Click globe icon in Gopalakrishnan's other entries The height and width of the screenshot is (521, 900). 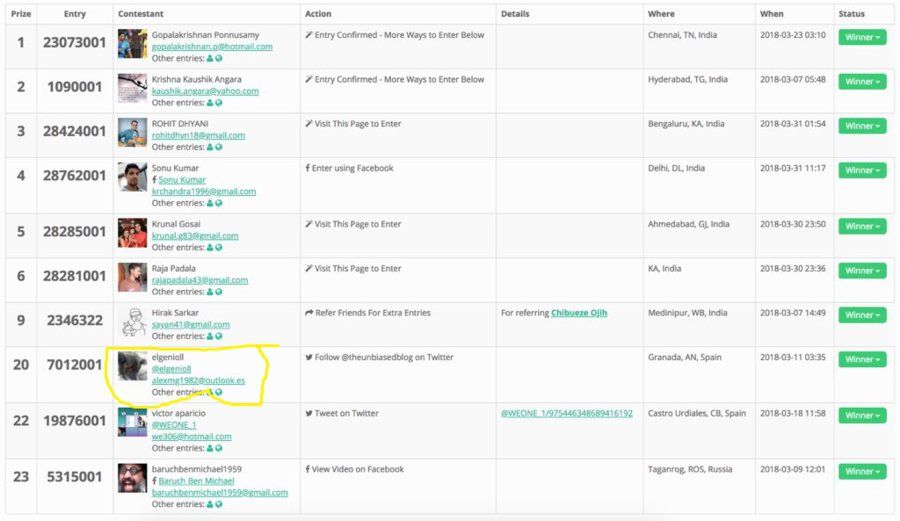(x=219, y=59)
